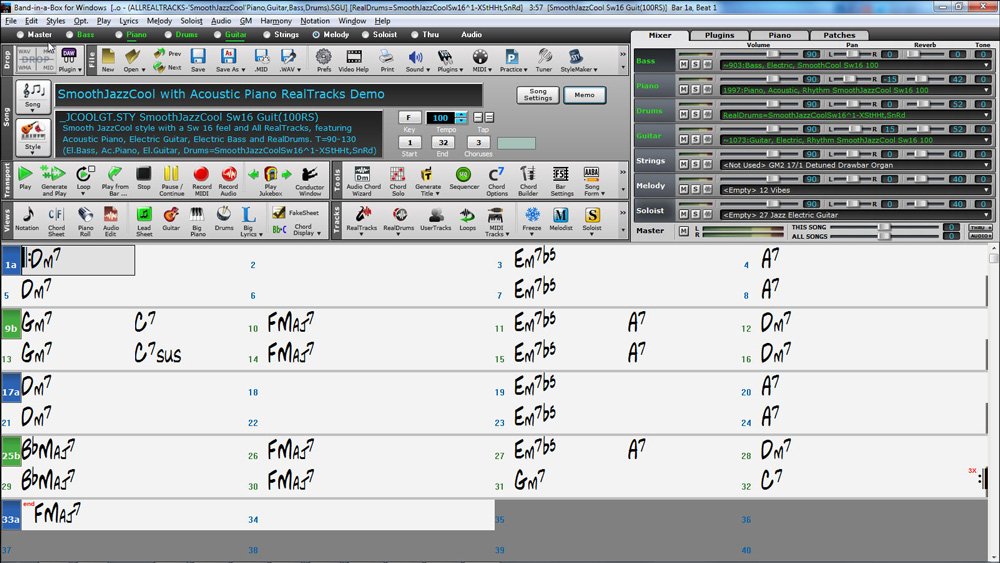Click the Pause/Continue icon
Screen dimensions: 1000x563
(171, 180)
